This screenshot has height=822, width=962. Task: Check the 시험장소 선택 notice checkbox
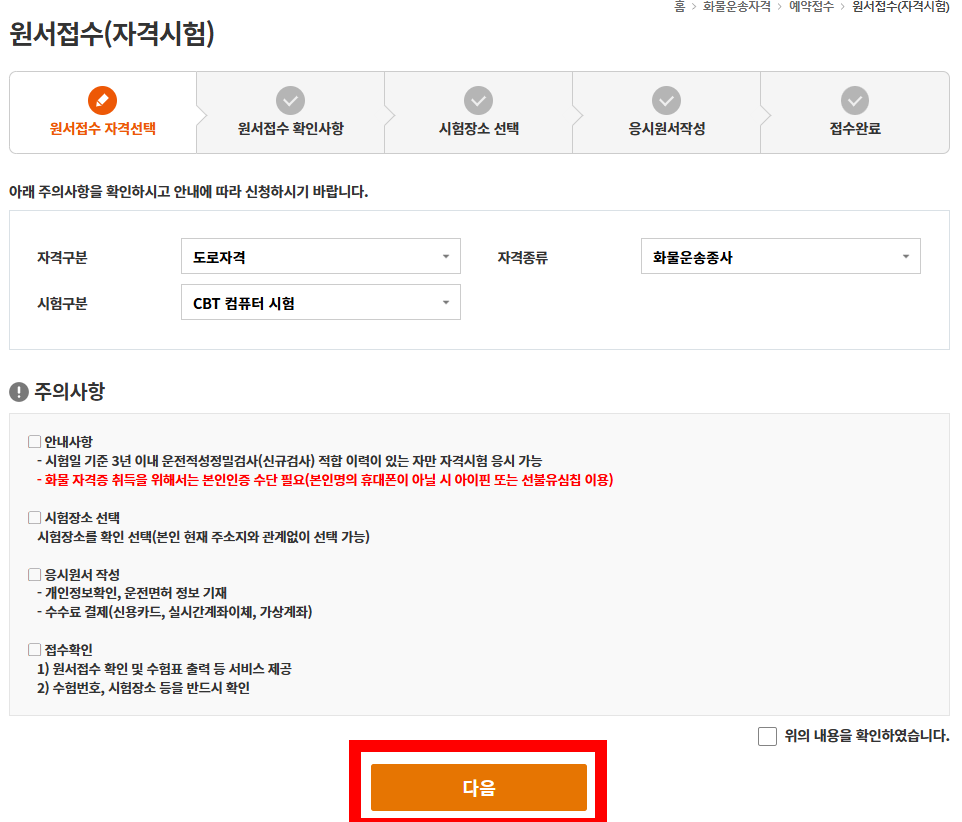pyautogui.click(x=34, y=518)
